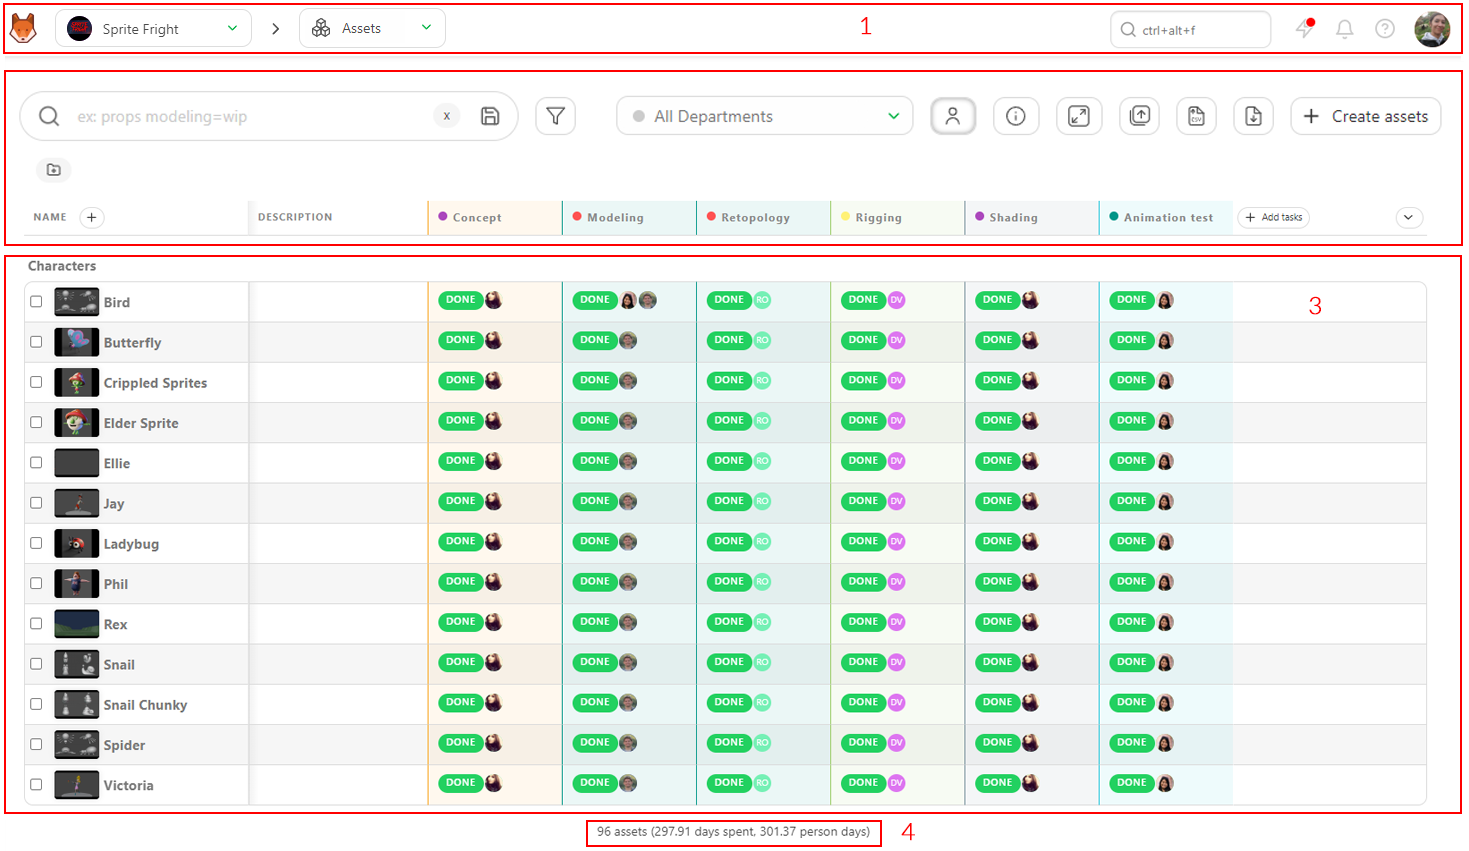The height and width of the screenshot is (851, 1469).
Task: Click the export download icon
Action: coord(1253,116)
